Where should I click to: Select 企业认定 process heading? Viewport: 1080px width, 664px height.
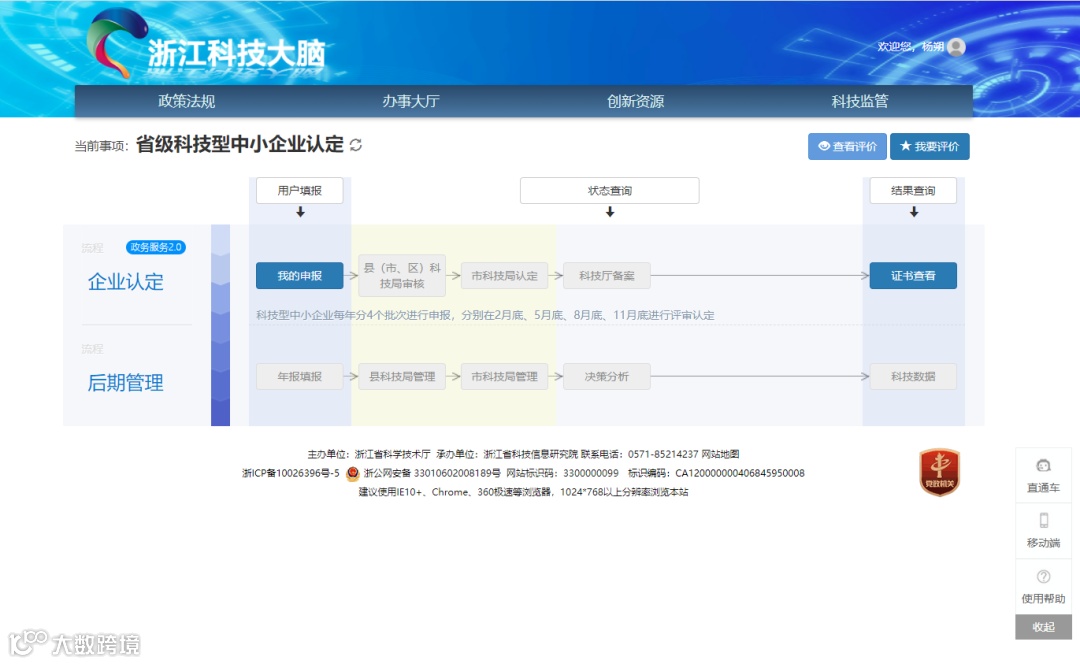point(125,282)
